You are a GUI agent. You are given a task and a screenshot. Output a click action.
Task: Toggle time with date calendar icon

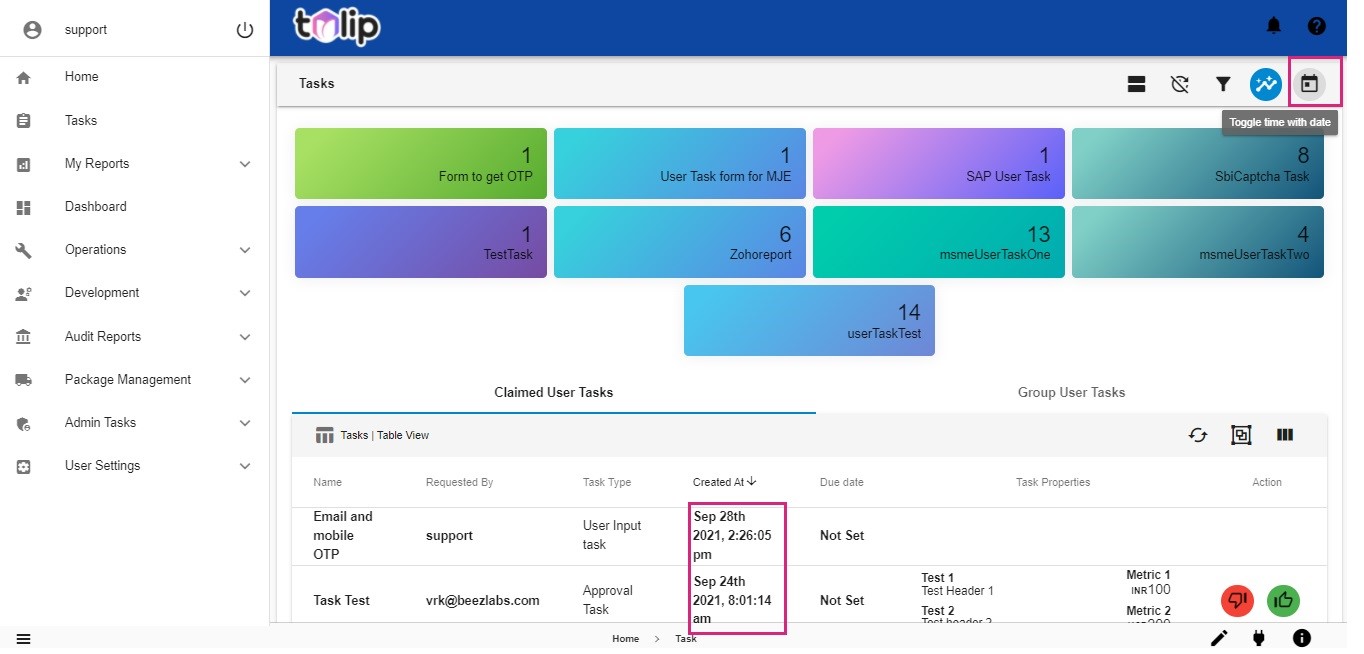[x=1309, y=84]
